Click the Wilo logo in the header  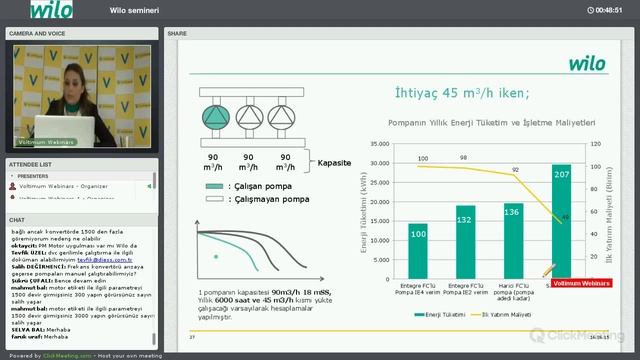(x=52, y=9)
